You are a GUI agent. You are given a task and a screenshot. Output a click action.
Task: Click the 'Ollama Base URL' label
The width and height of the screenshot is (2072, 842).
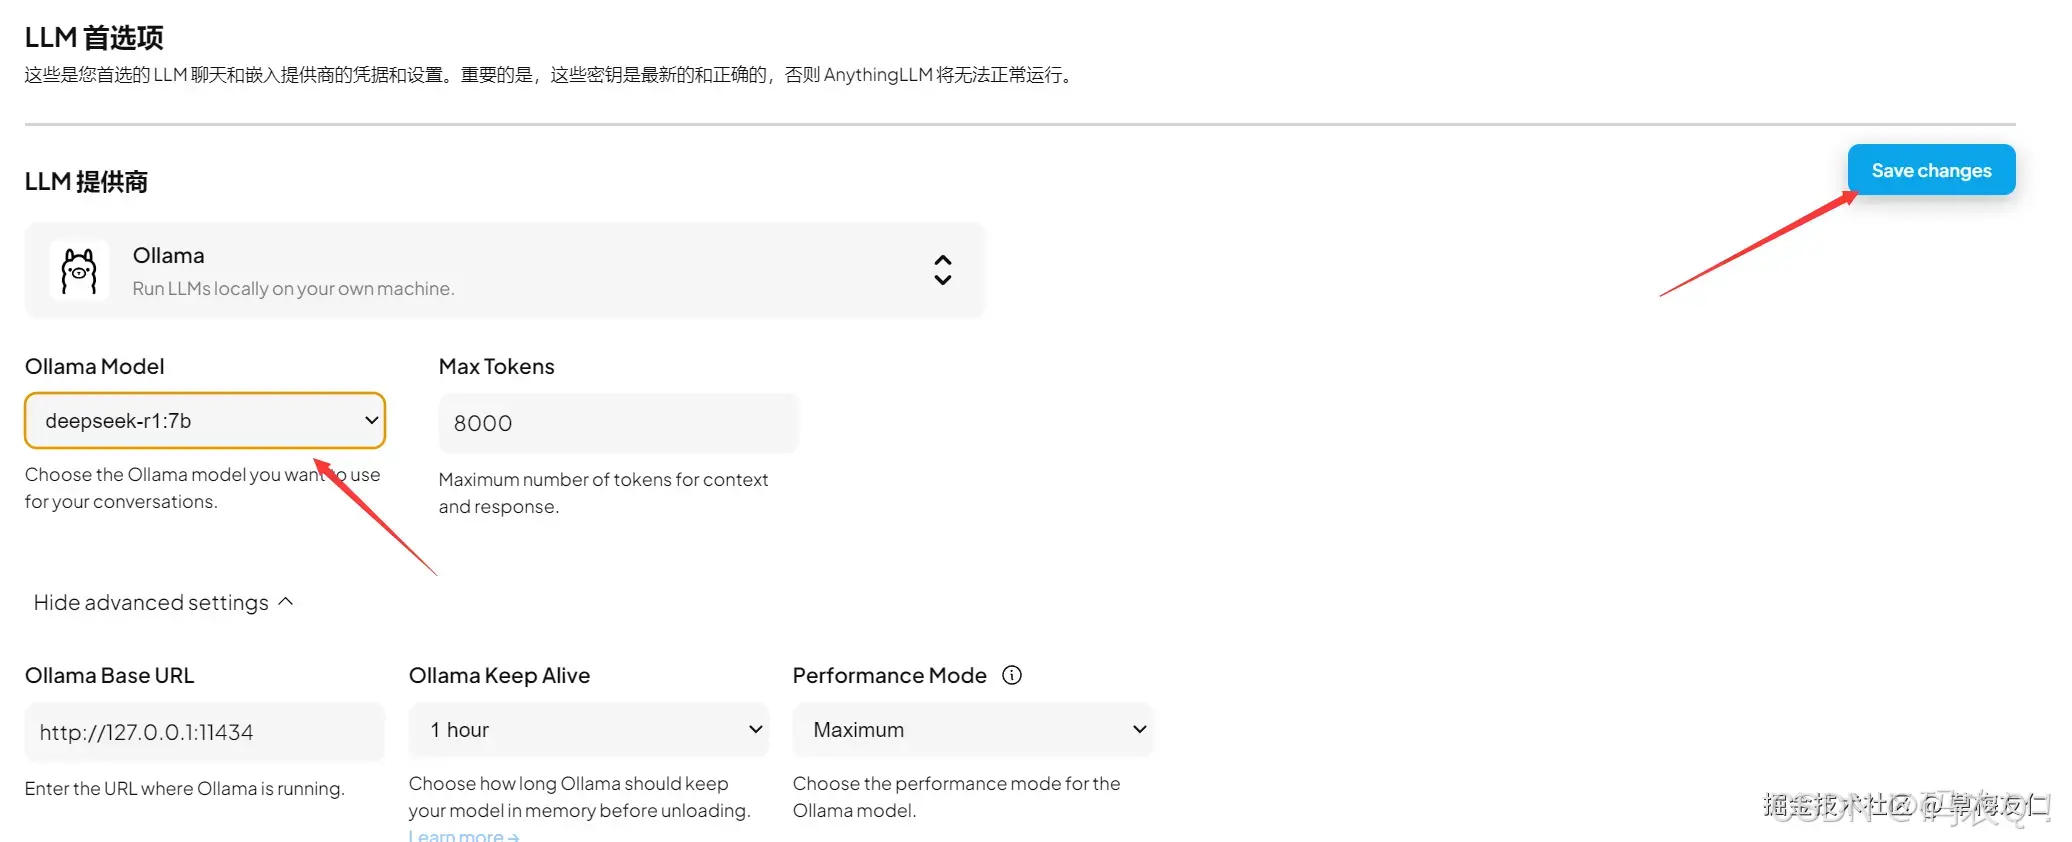(x=110, y=675)
